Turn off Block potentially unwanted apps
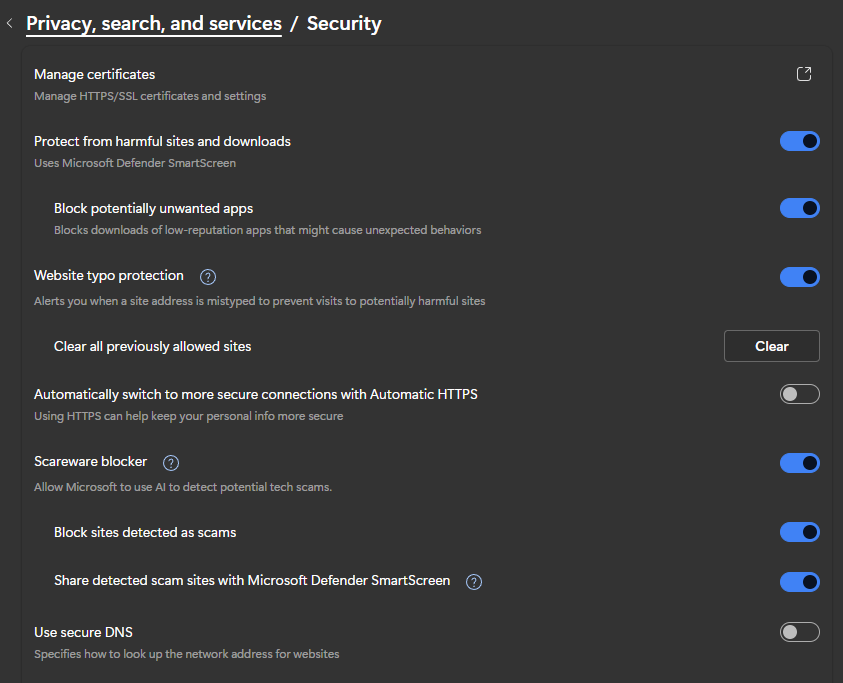 pos(799,208)
